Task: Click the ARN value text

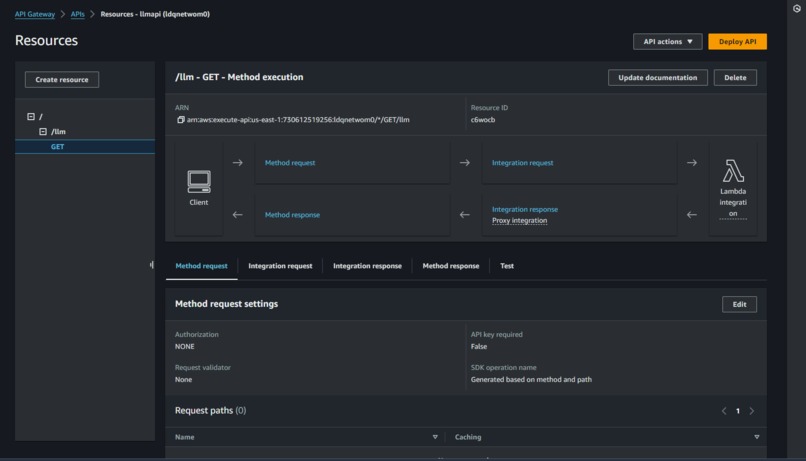Action: [298, 120]
